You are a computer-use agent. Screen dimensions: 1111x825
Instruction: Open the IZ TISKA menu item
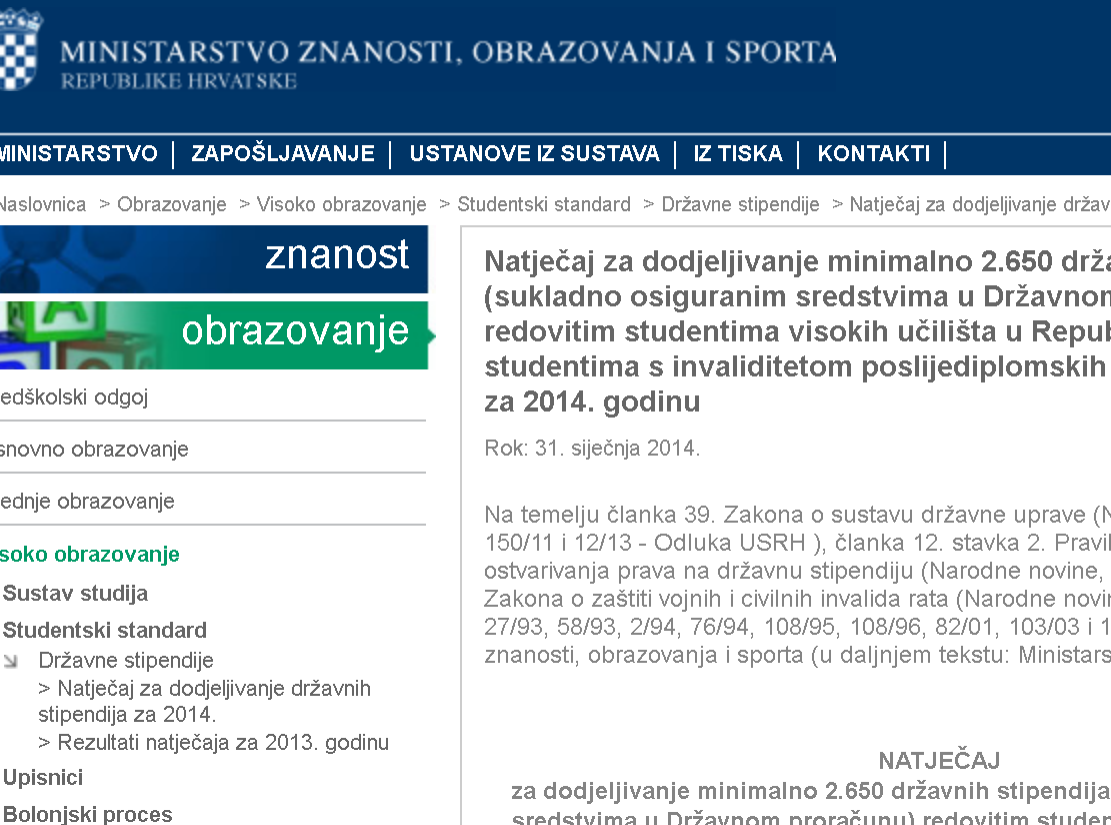pyautogui.click(x=738, y=154)
